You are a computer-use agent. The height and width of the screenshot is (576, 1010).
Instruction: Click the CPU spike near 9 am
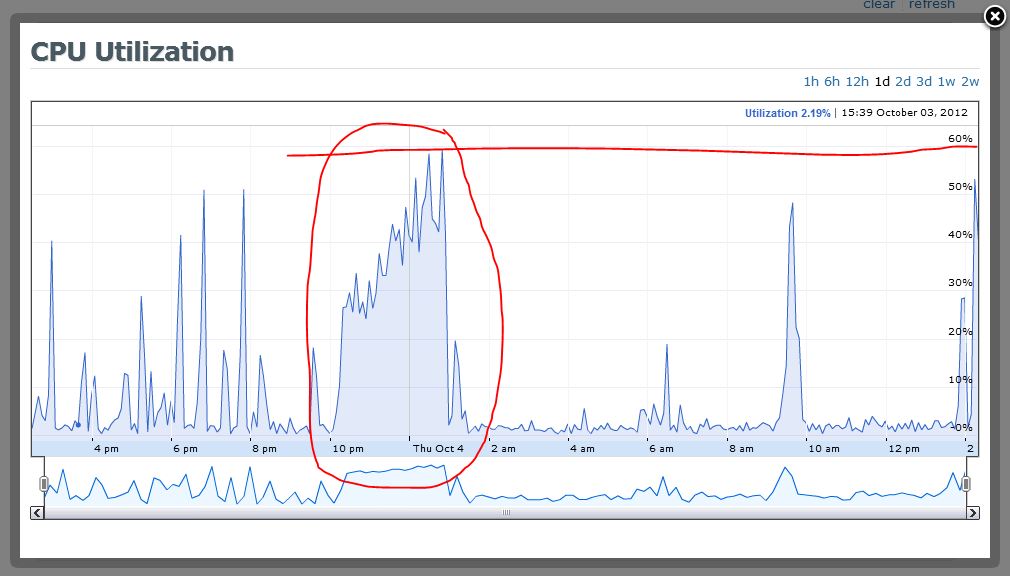click(792, 205)
